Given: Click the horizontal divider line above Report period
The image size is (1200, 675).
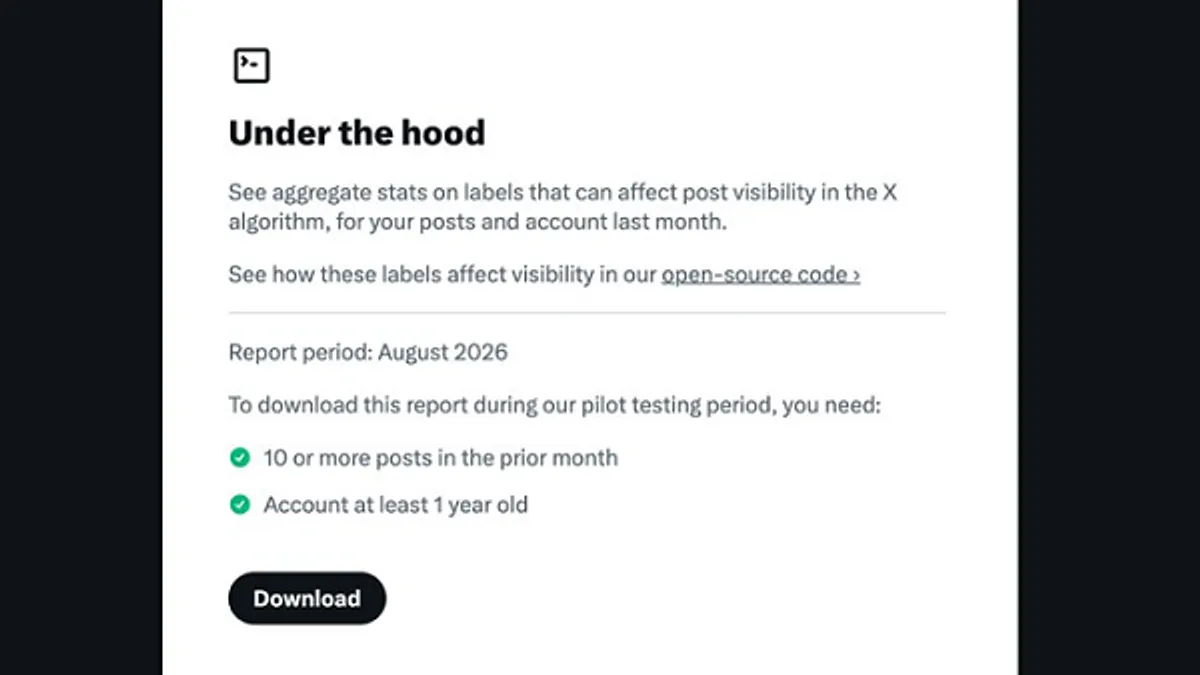Looking at the screenshot, I should pyautogui.click(x=587, y=313).
